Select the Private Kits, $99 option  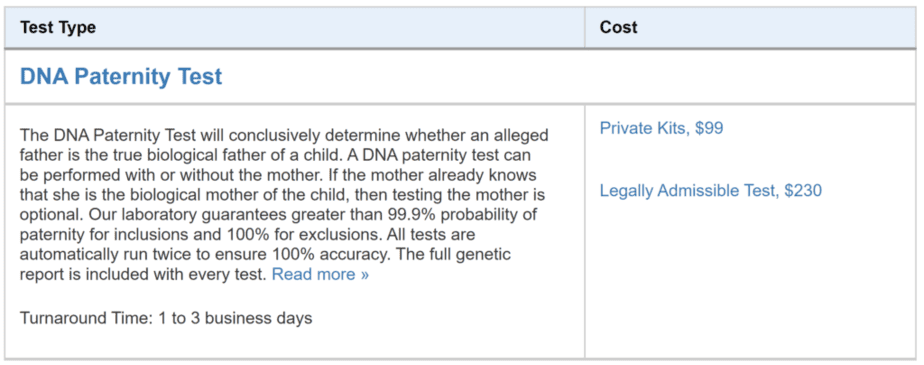661,128
